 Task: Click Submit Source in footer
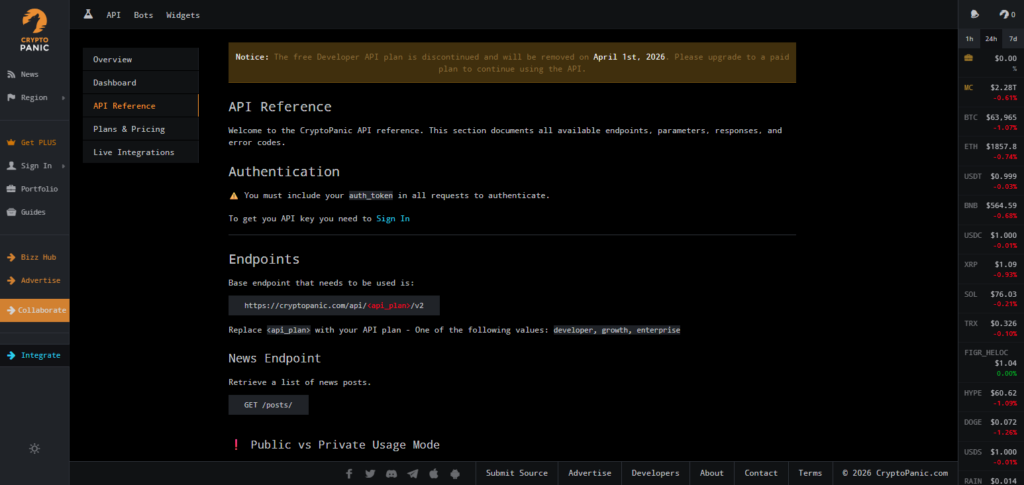(x=516, y=473)
